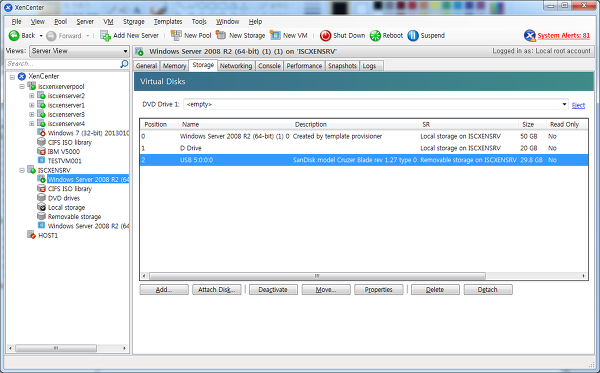Viewport: 600px width, 373px height.
Task: Click the red Shut Down icon
Action: [x=325, y=36]
